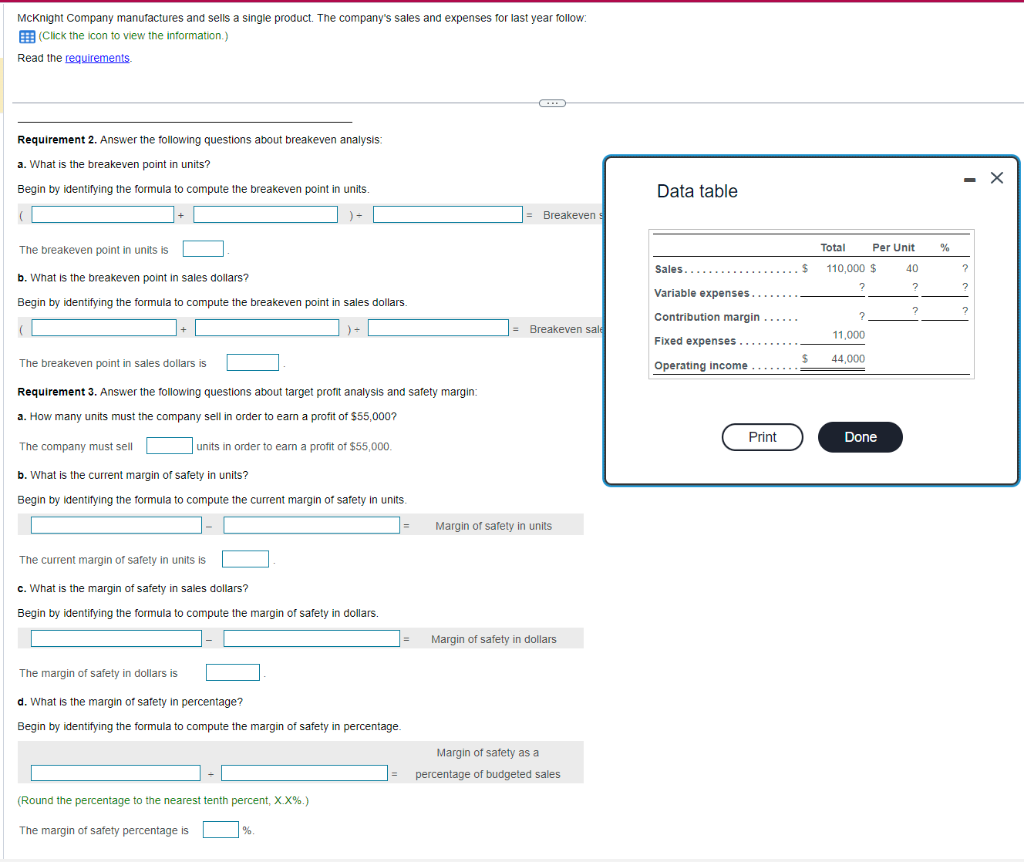Select first field of margin of safety units formula
The height and width of the screenshot is (862, 1024).
click(x=116, y=525)
